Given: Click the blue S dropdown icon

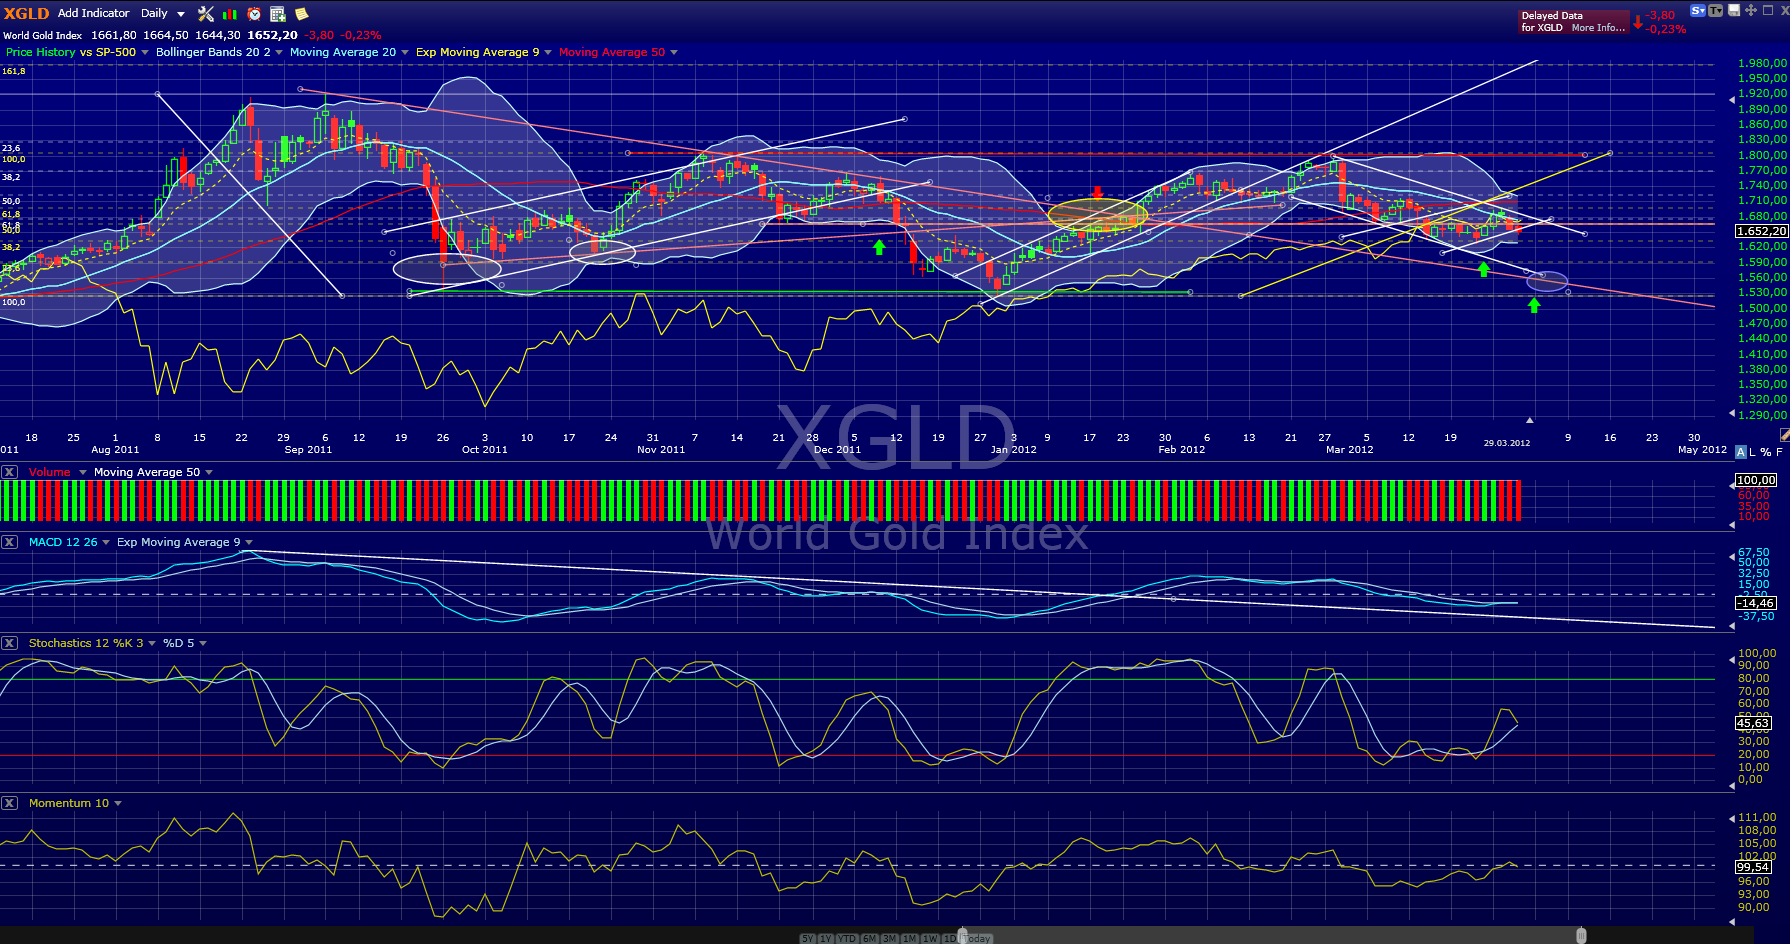Looking at the screenshot, I should tap(1698, 10).
